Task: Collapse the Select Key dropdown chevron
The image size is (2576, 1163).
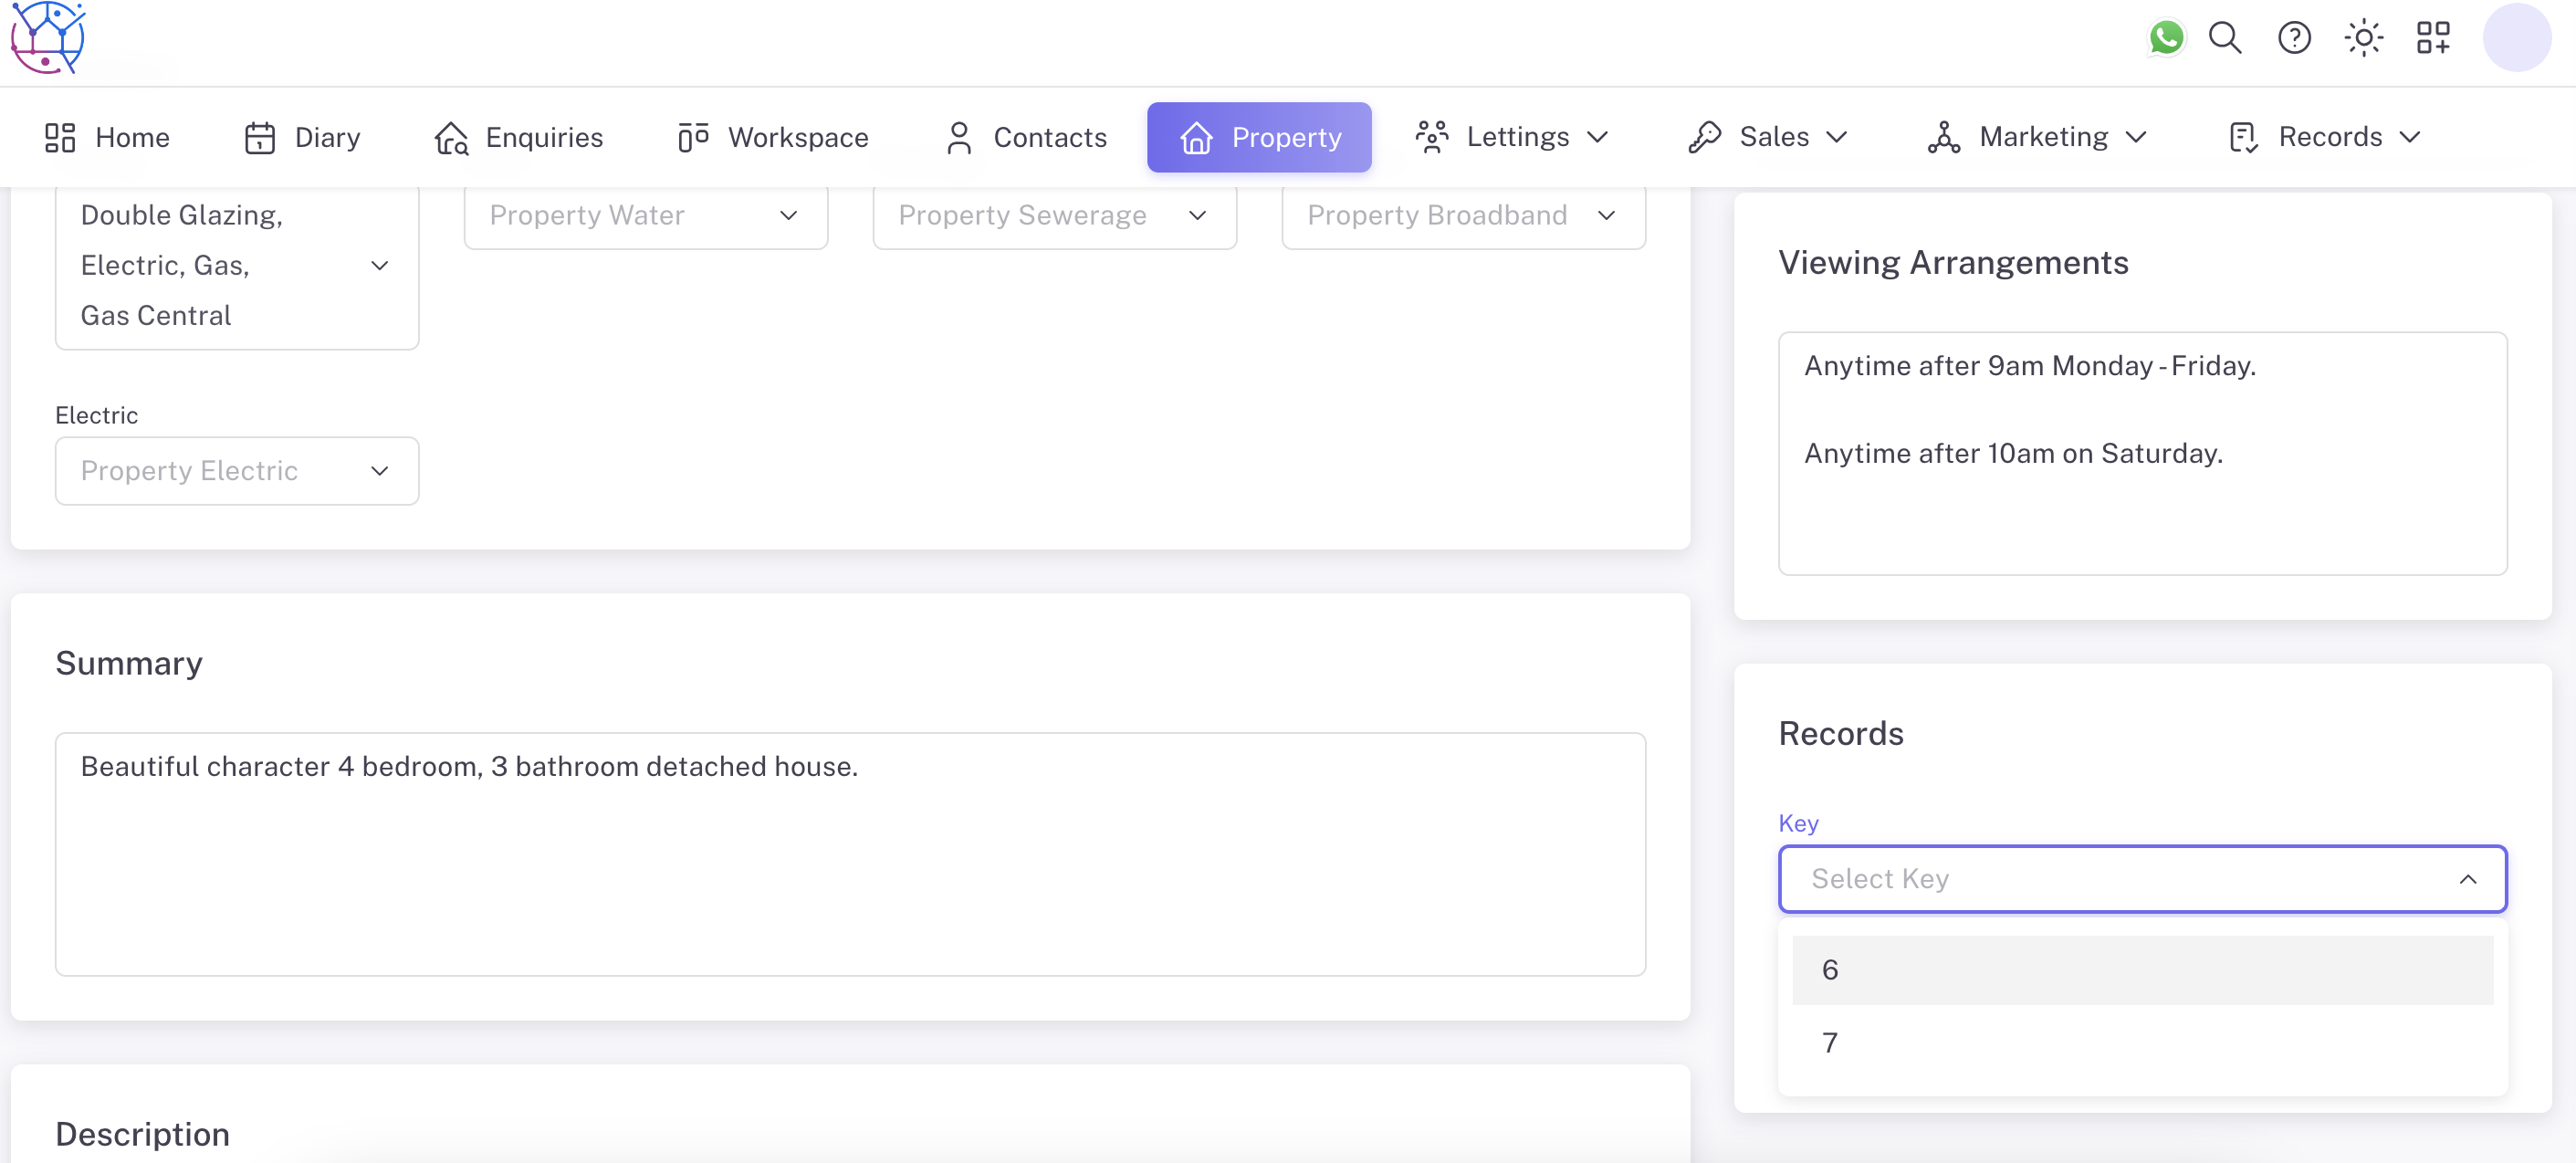Action: point(2467,879)
